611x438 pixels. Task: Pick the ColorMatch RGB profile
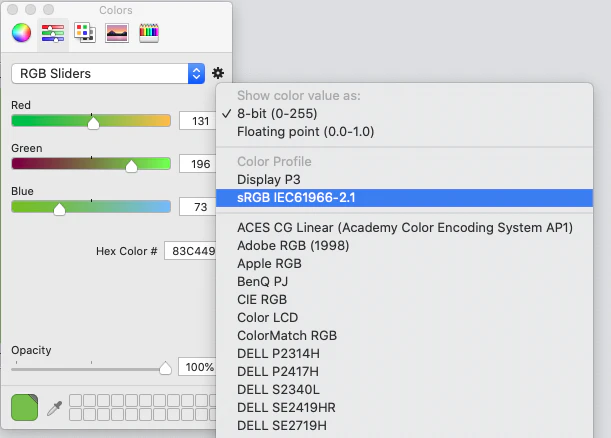404,335
